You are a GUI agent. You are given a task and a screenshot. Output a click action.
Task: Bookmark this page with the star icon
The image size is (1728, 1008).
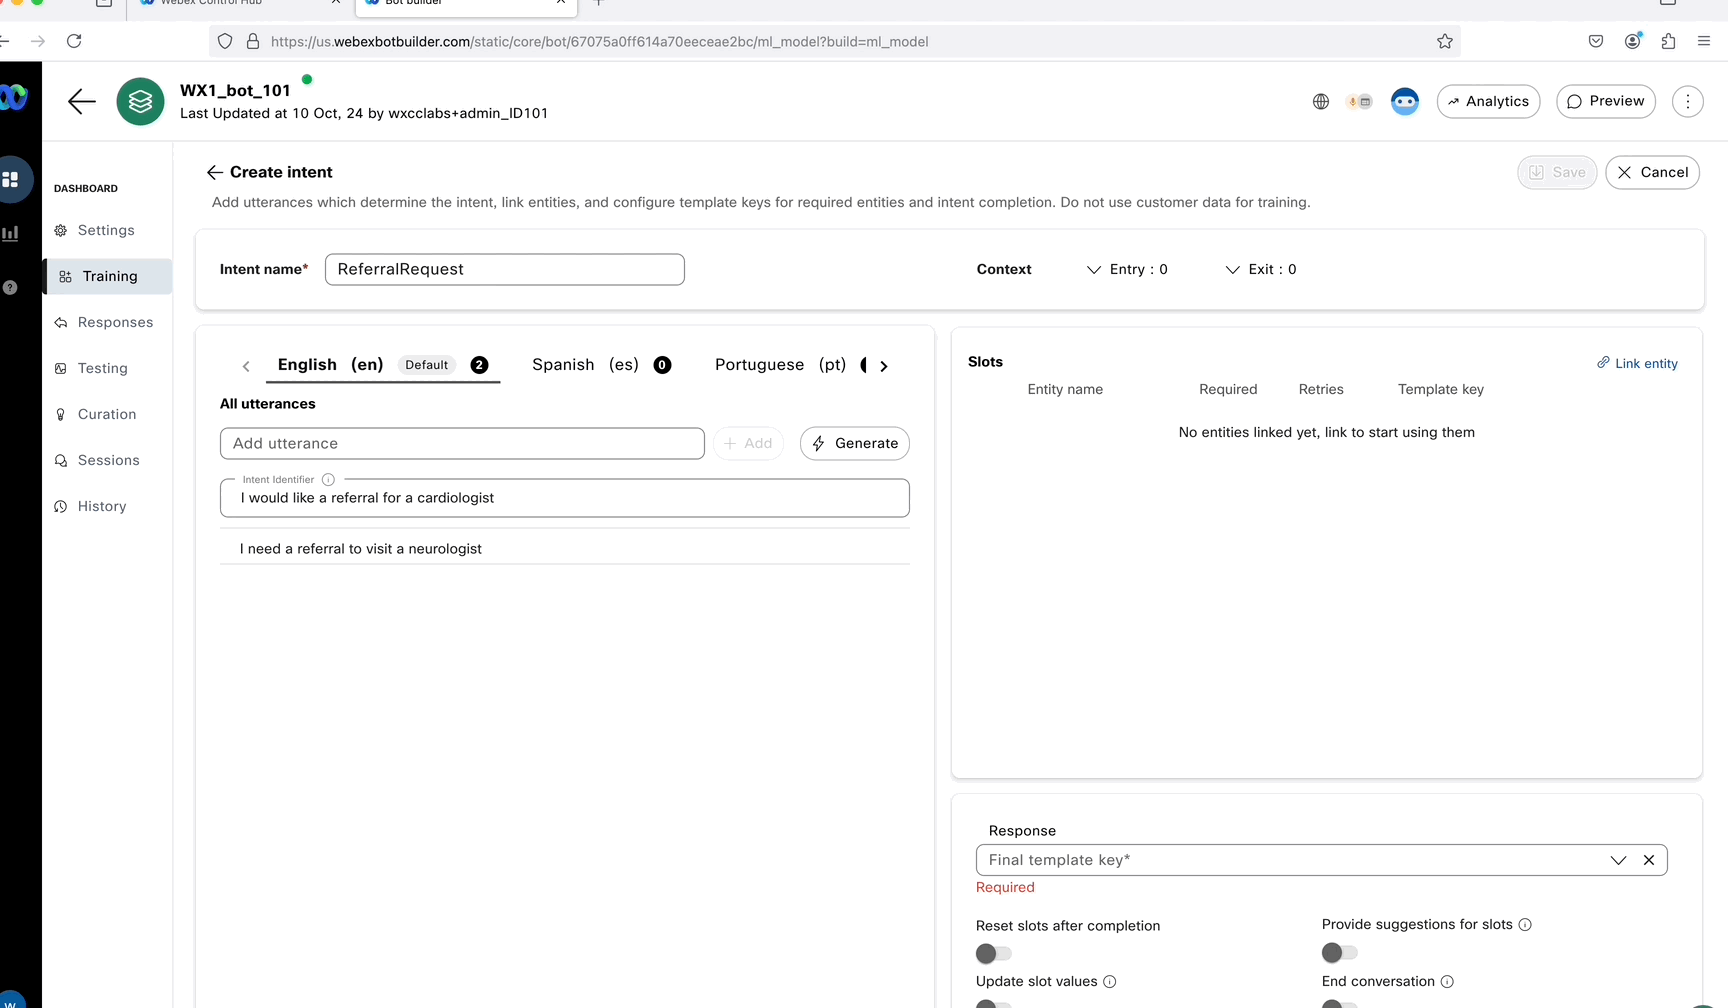(x=1445, y=41)
